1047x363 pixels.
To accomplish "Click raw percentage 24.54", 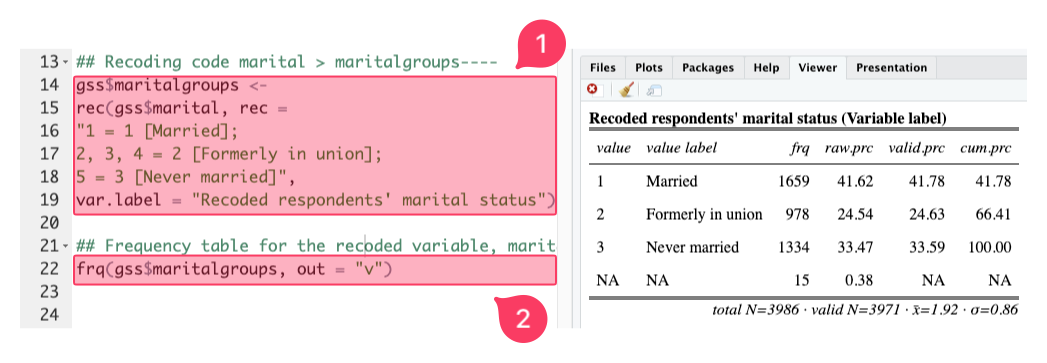I will 855,214.
